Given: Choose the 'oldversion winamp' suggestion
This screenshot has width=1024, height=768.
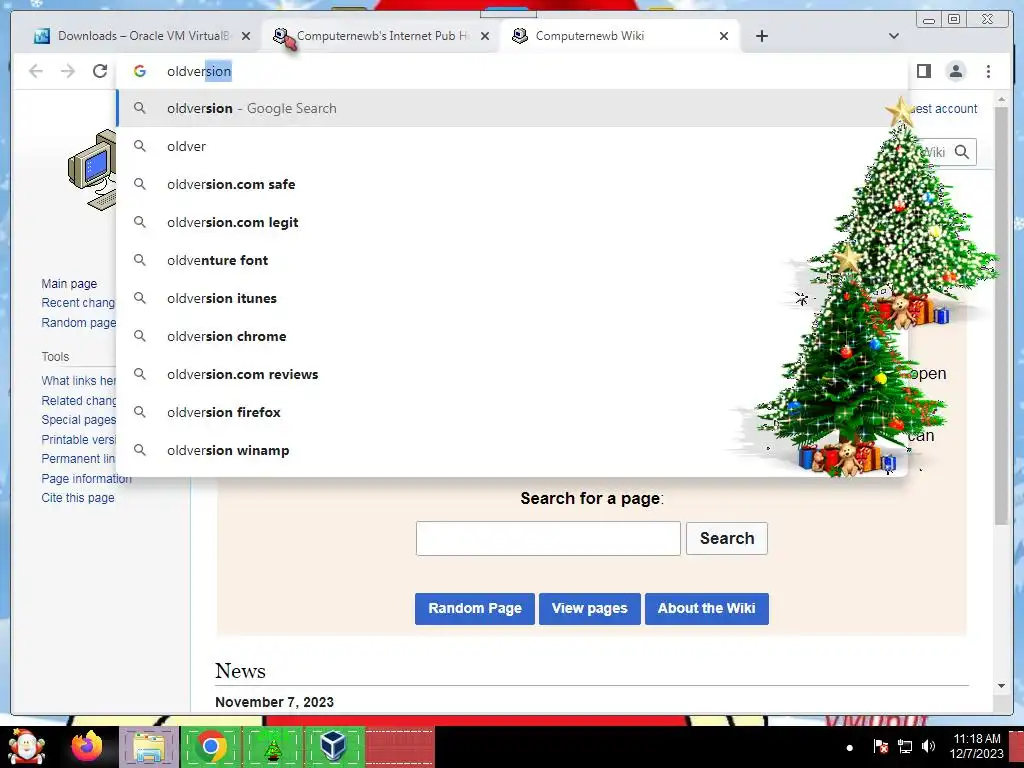Looking at the screenshot, I should pos(512,450).
